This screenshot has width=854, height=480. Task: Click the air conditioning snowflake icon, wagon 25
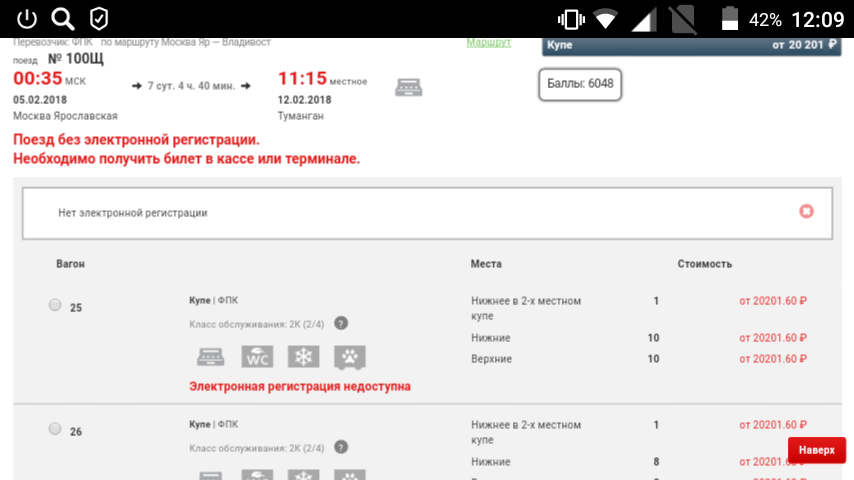tap(303, 357)
